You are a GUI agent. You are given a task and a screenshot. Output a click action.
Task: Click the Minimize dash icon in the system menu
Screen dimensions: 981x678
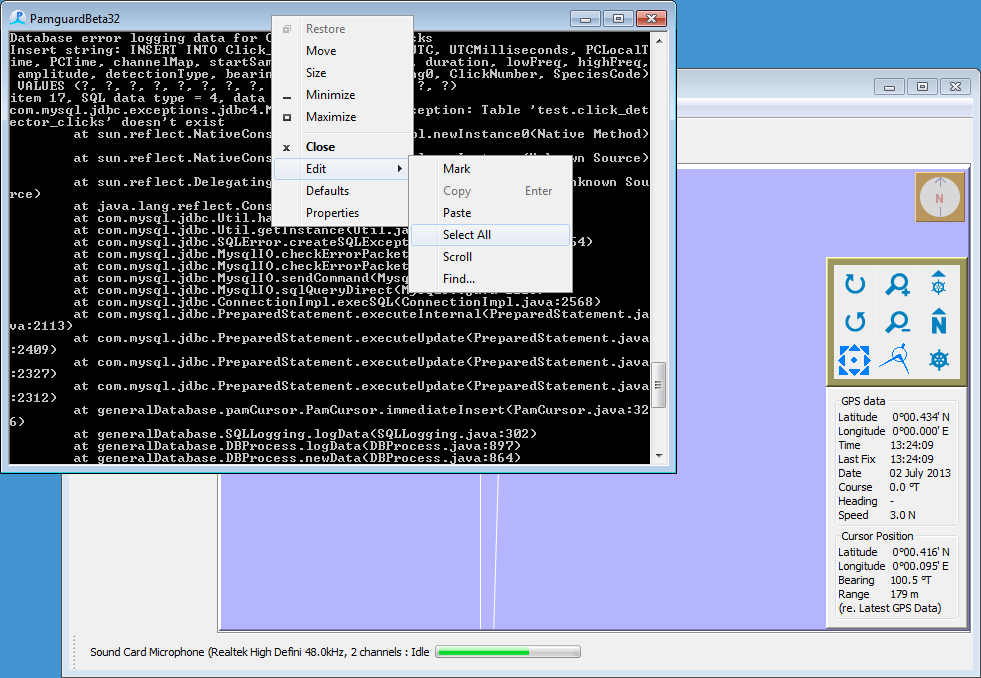coord(287,98)
